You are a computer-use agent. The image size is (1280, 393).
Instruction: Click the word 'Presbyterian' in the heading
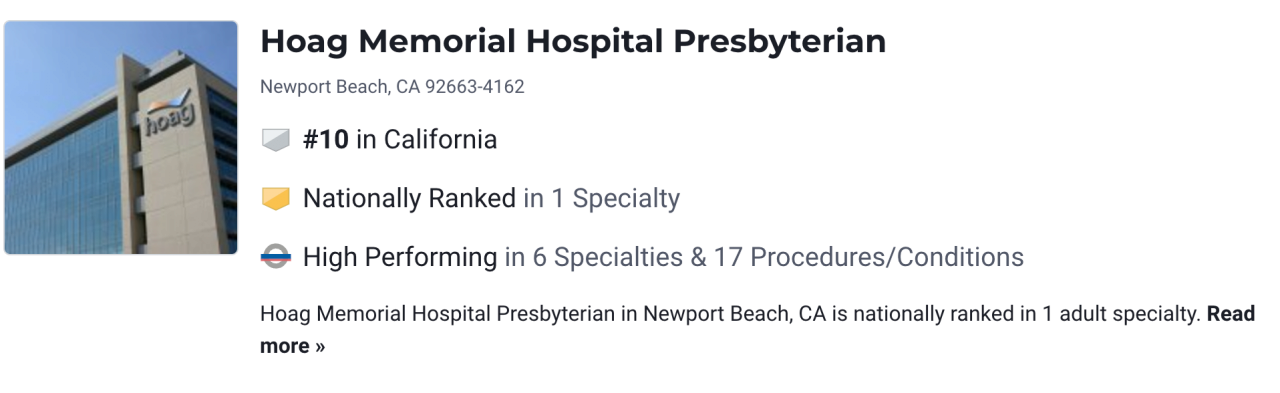(x=779, y=41)
